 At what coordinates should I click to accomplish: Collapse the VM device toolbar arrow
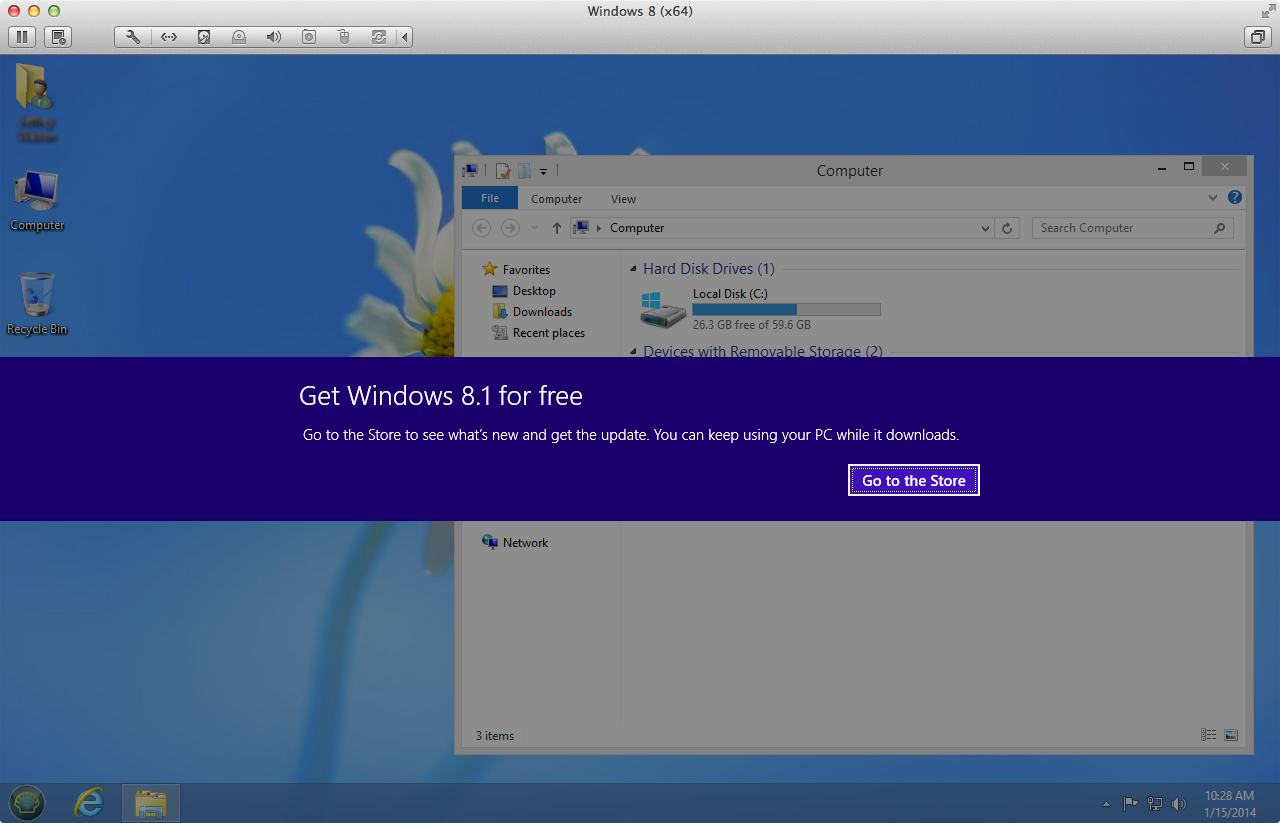404,37
